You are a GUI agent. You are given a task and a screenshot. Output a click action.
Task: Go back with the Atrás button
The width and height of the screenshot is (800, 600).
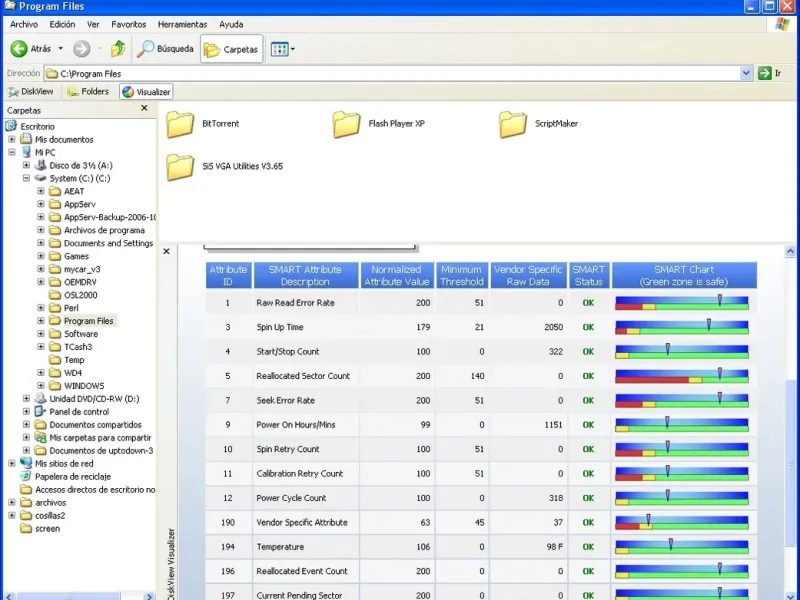[30, 49]
